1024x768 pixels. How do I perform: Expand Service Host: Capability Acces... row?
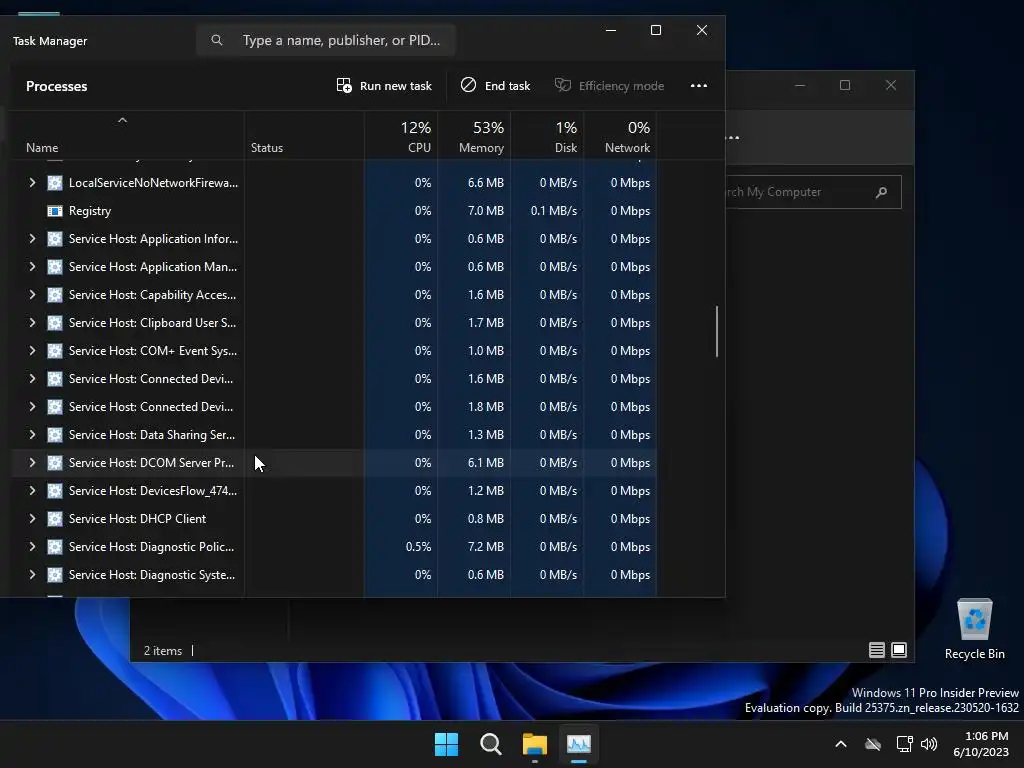point(32,295)
